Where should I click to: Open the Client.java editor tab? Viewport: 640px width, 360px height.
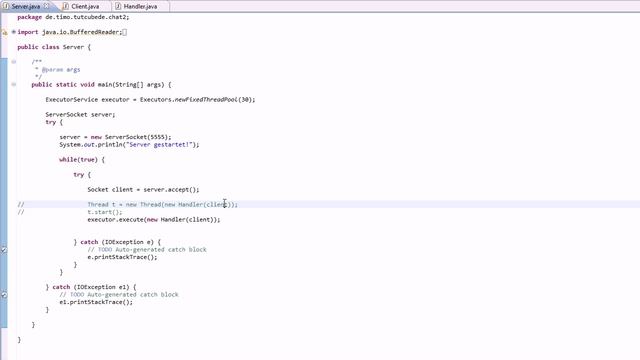(85, 6)
